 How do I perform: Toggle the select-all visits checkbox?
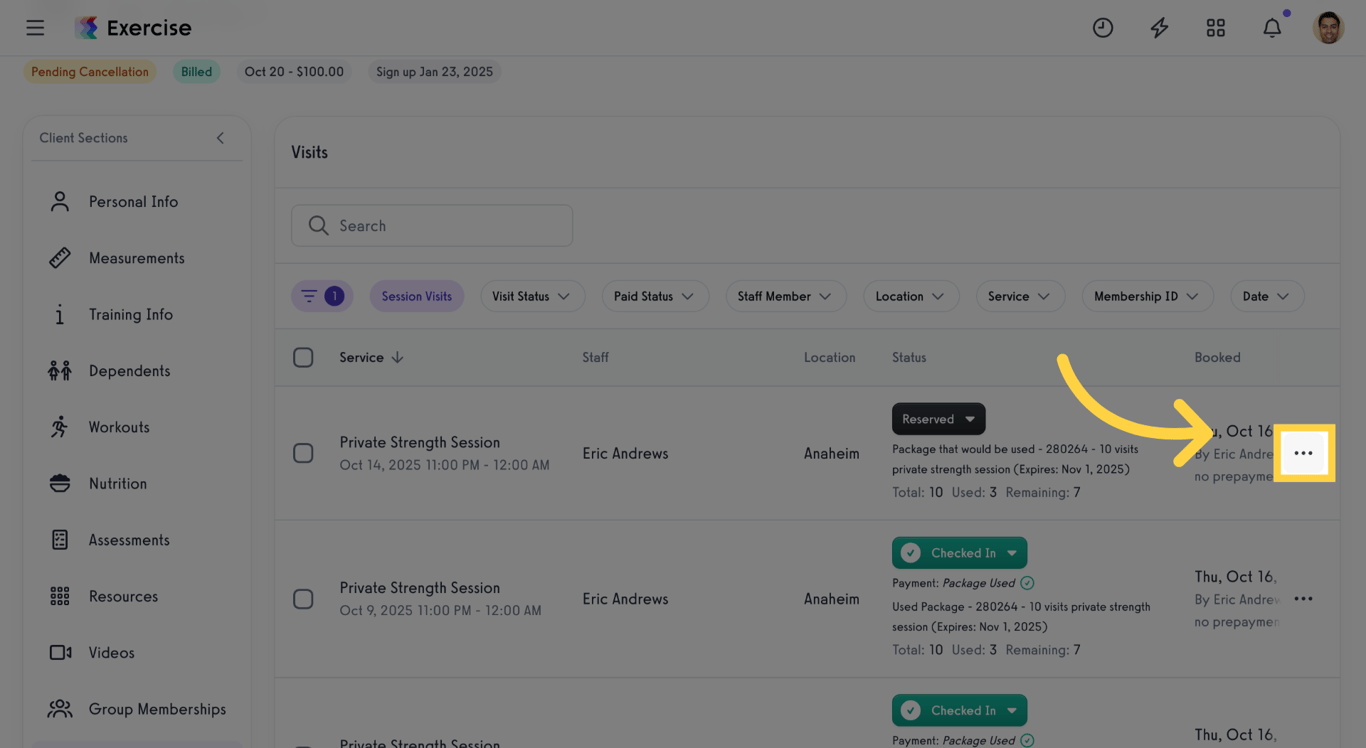[x=303, y=357]
